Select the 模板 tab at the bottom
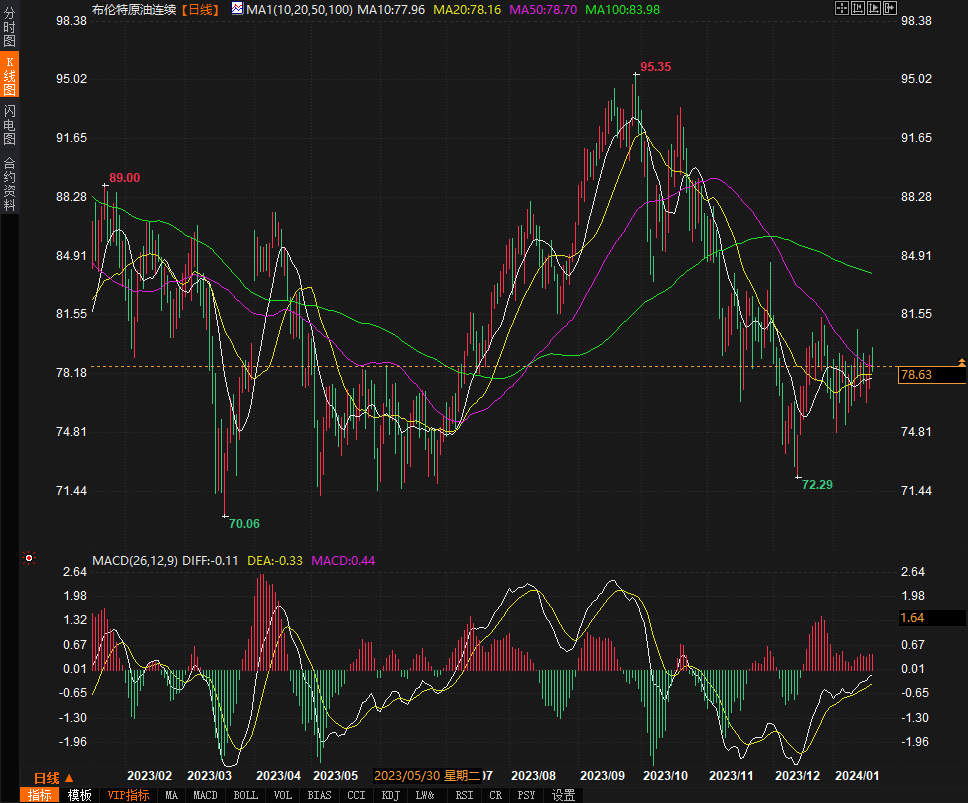This screenshot has height=803, width=968. click(79, 795)
